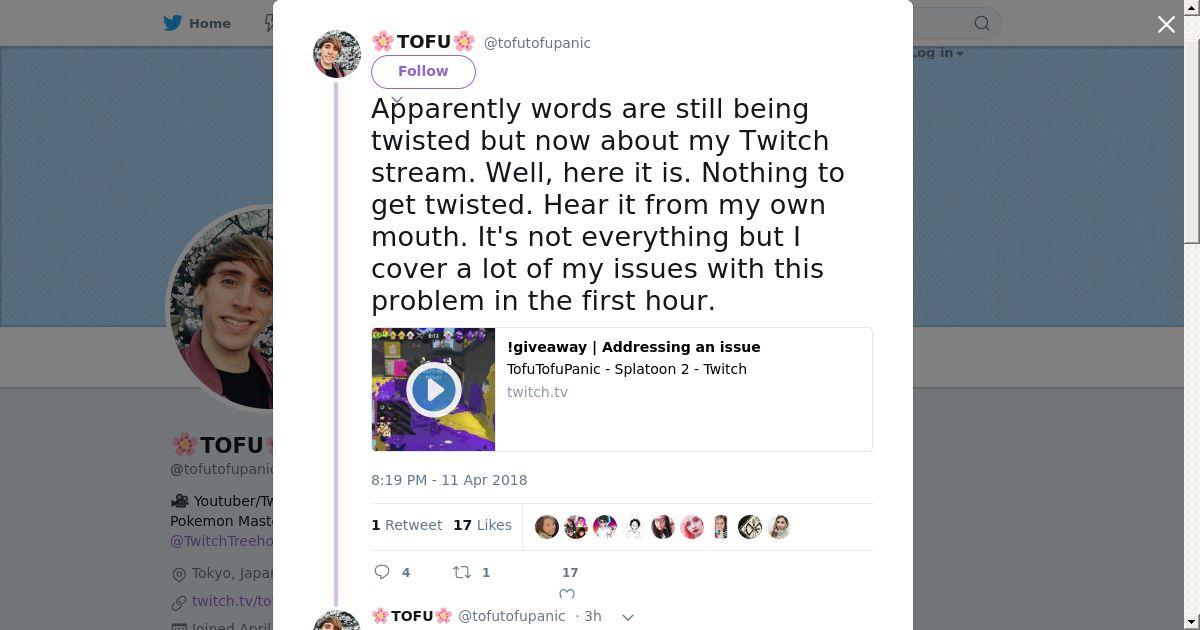Play the Twitch stream video card
This screenshot has height=630, width=1200.
(x=433, y=389)
